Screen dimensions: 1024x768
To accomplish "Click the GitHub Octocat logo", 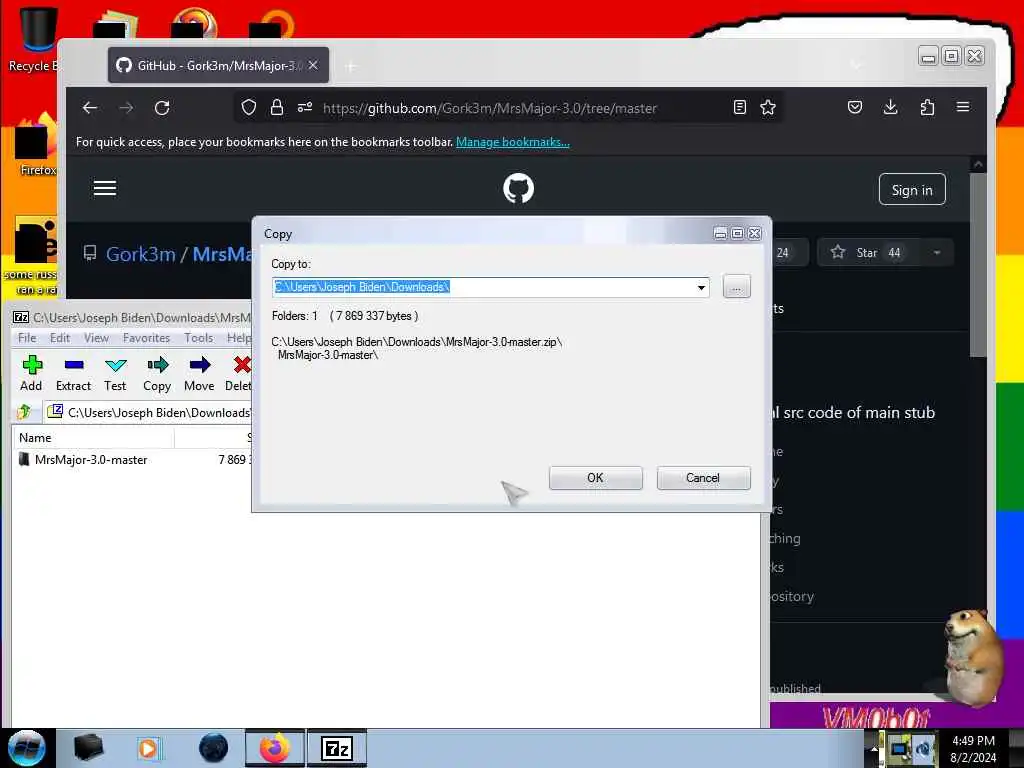I will 519,189.
